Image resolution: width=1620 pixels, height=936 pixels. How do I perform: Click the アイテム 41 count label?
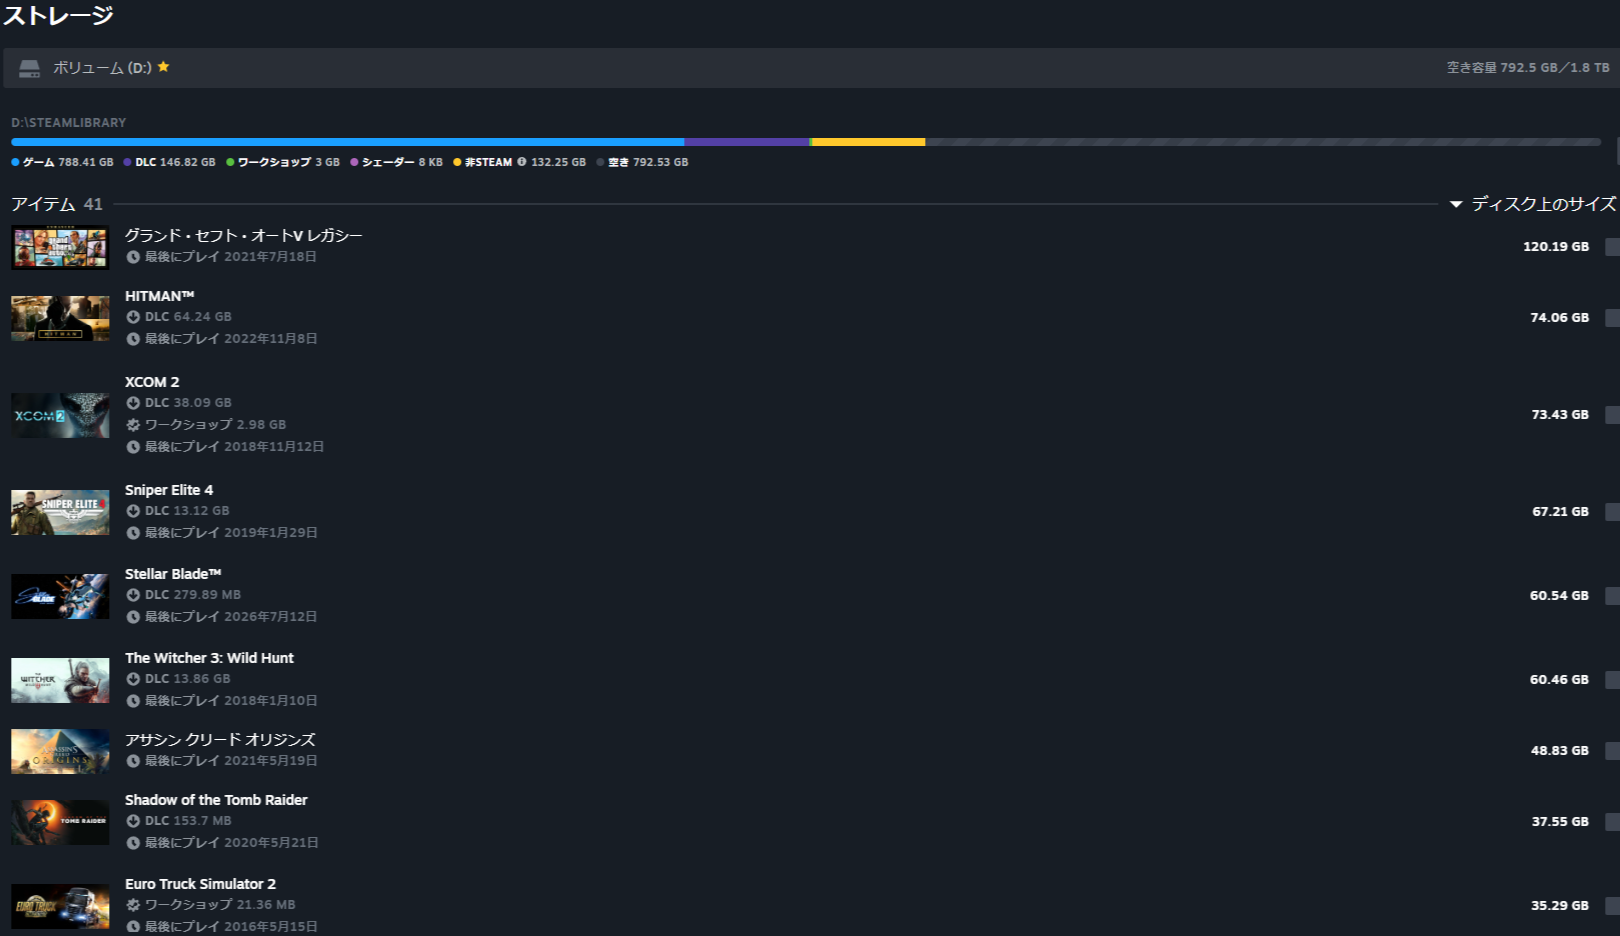[x=57, y=204]
